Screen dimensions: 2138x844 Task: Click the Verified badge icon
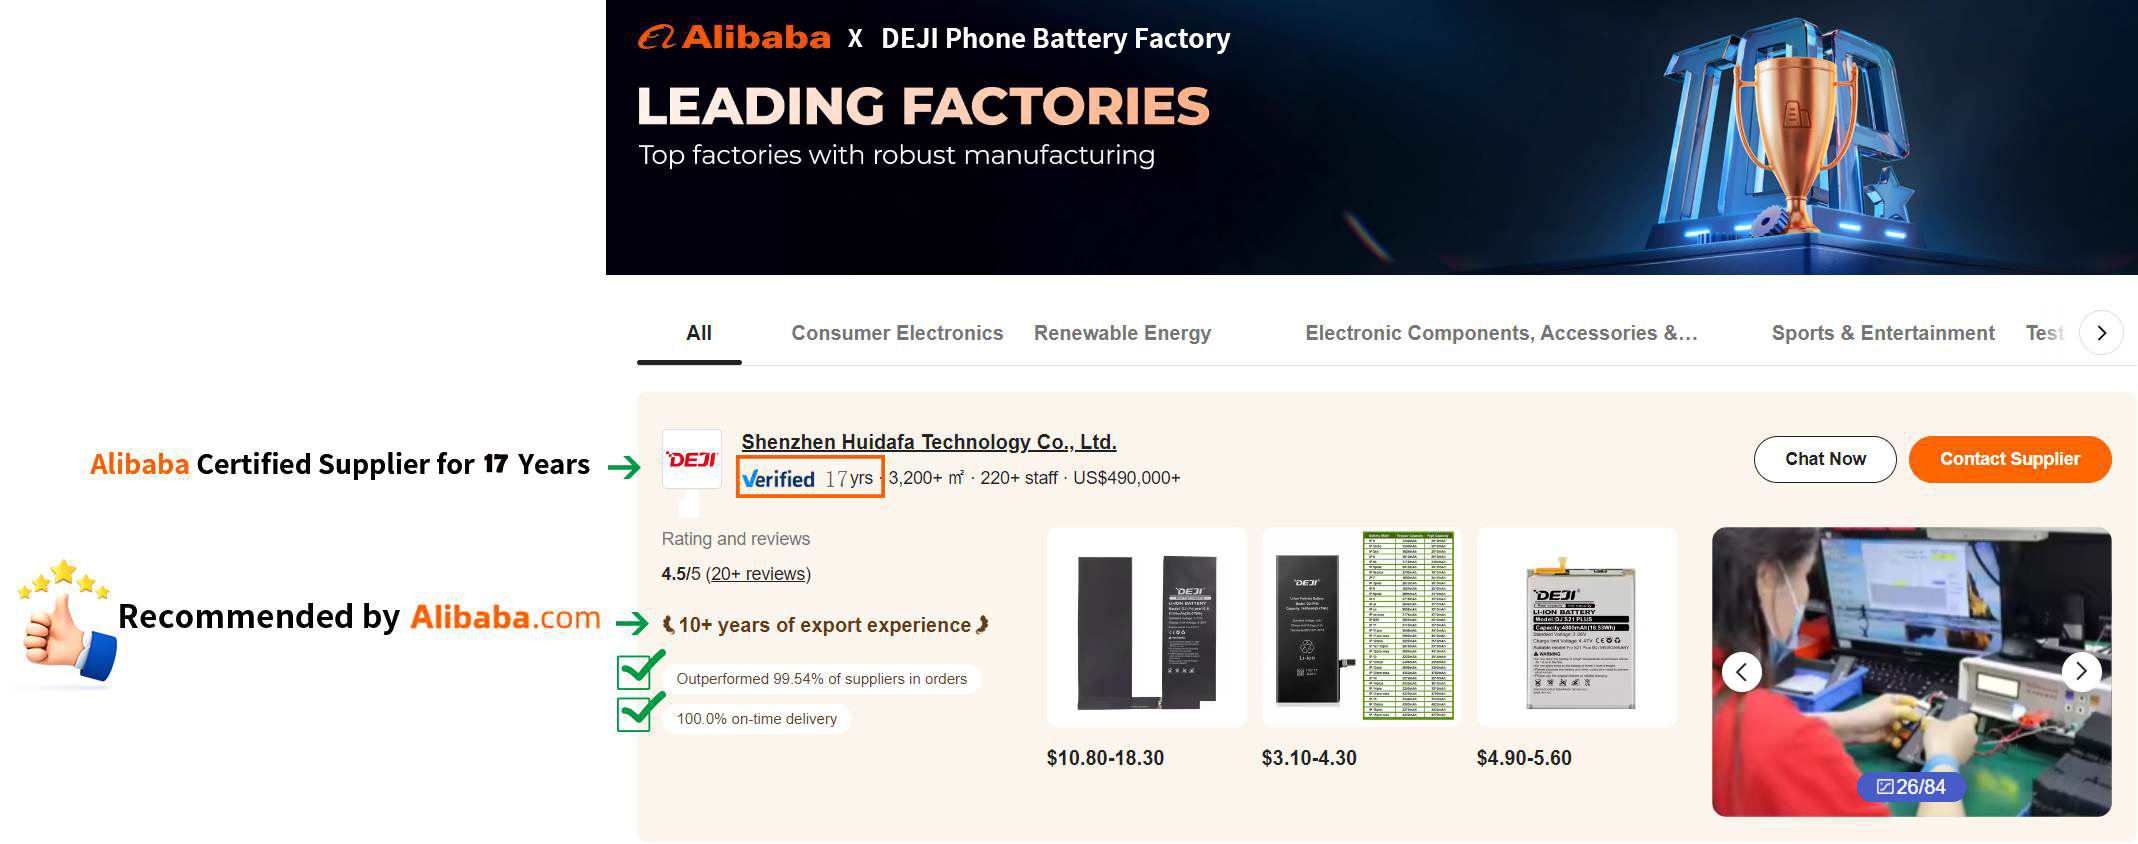coord(778,479)
